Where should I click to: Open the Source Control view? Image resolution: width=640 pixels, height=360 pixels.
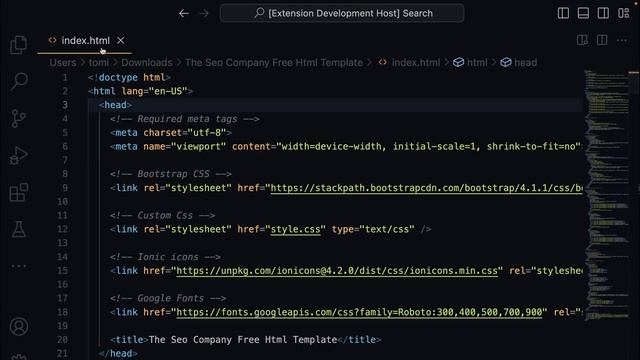18,118
